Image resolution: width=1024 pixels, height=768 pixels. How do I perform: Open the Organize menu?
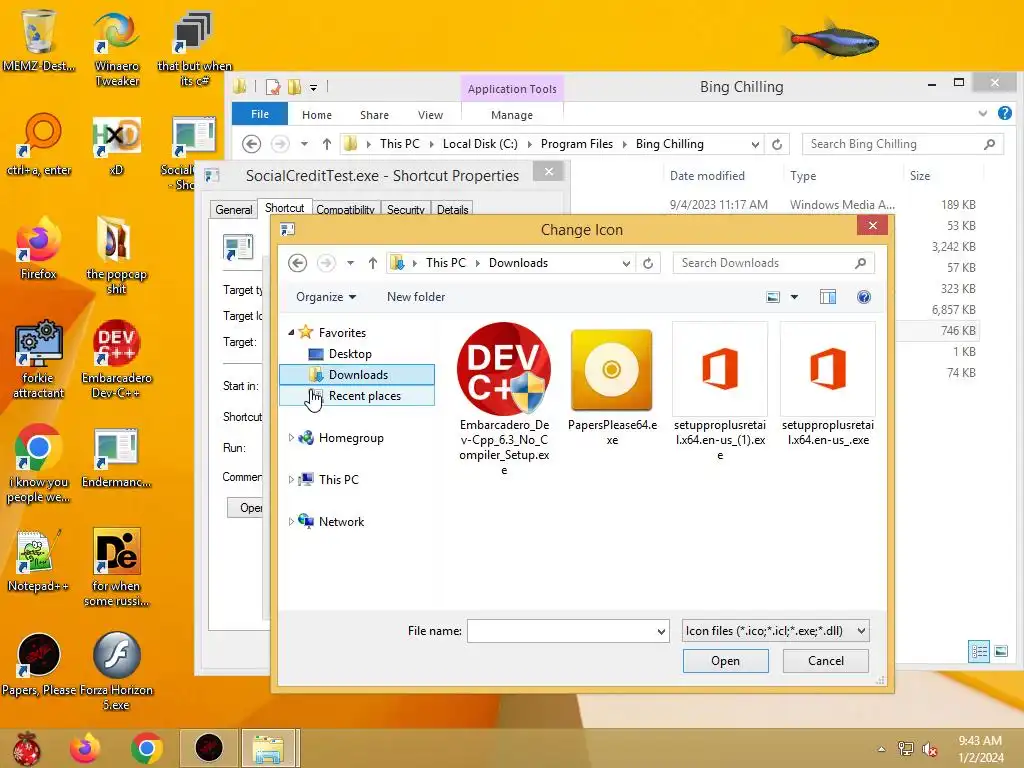326,297
